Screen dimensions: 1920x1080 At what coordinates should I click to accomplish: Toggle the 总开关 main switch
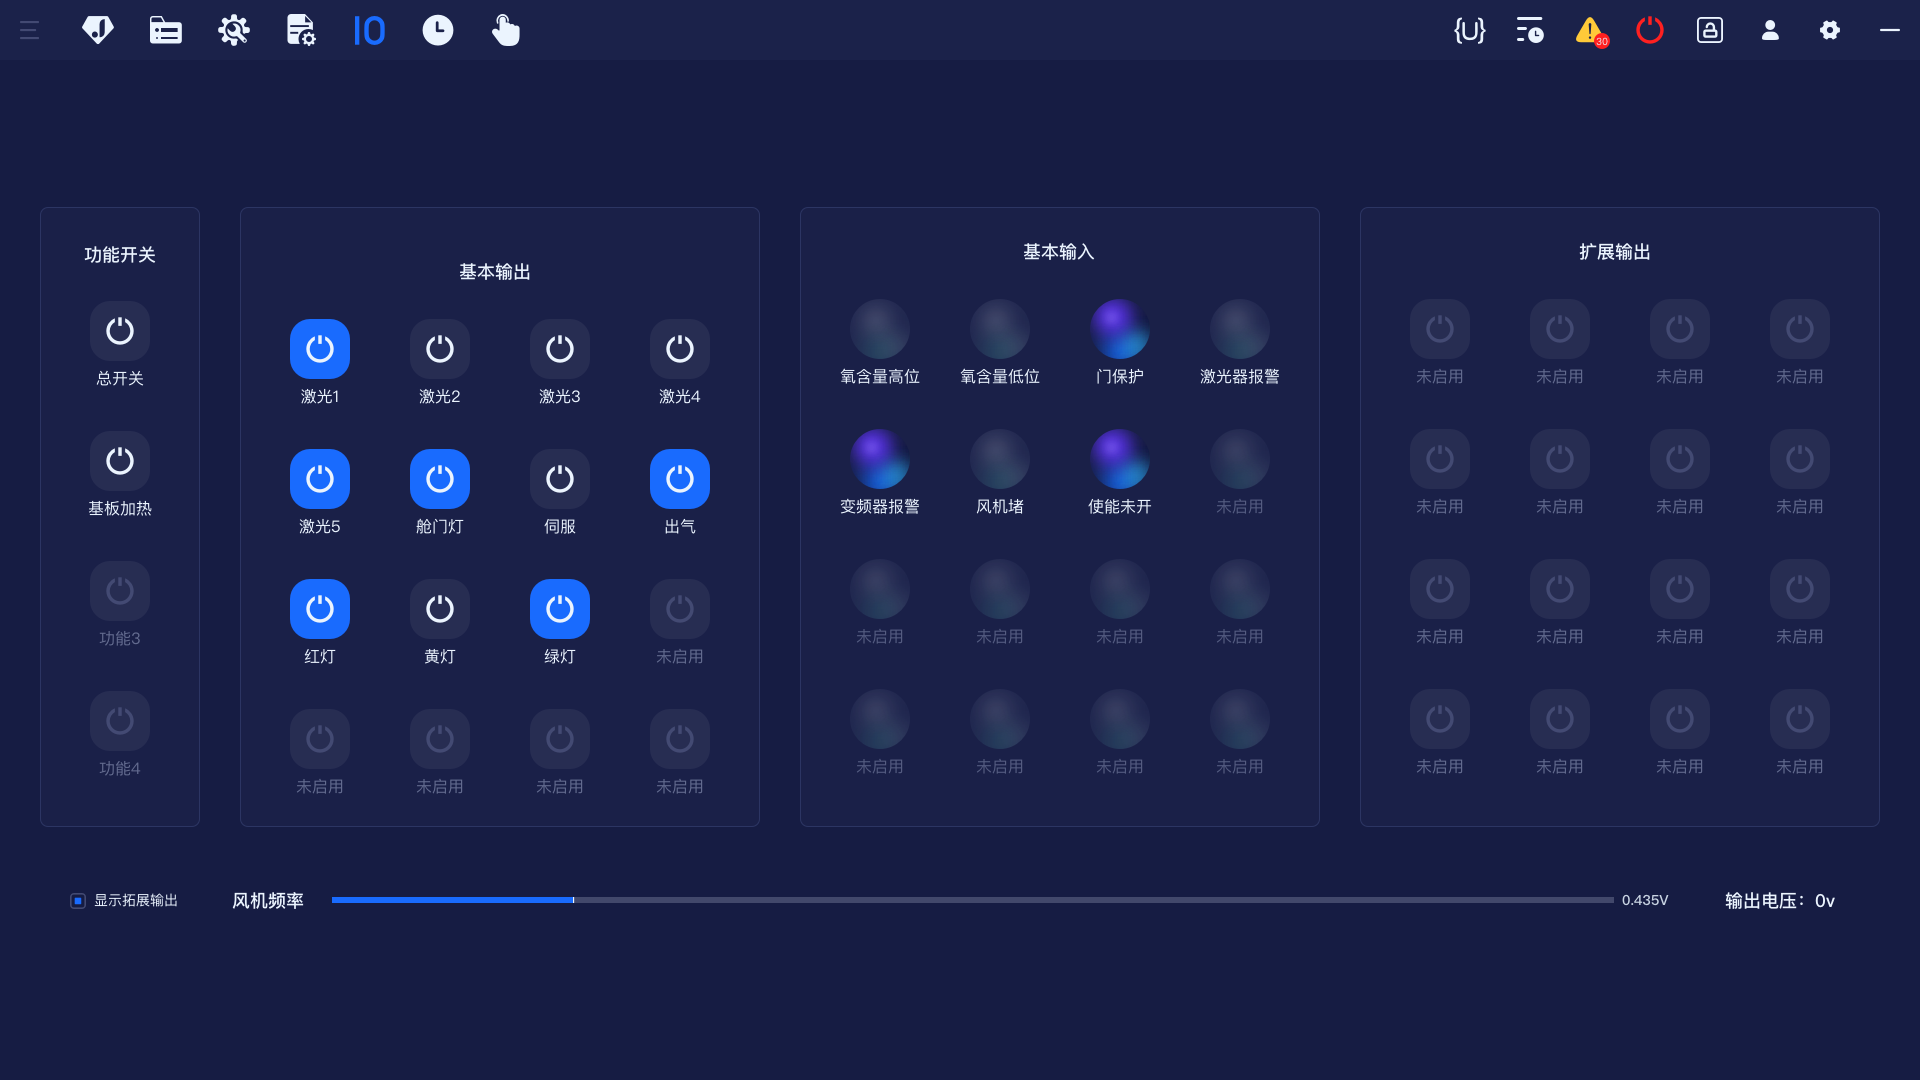pos(120,331)
